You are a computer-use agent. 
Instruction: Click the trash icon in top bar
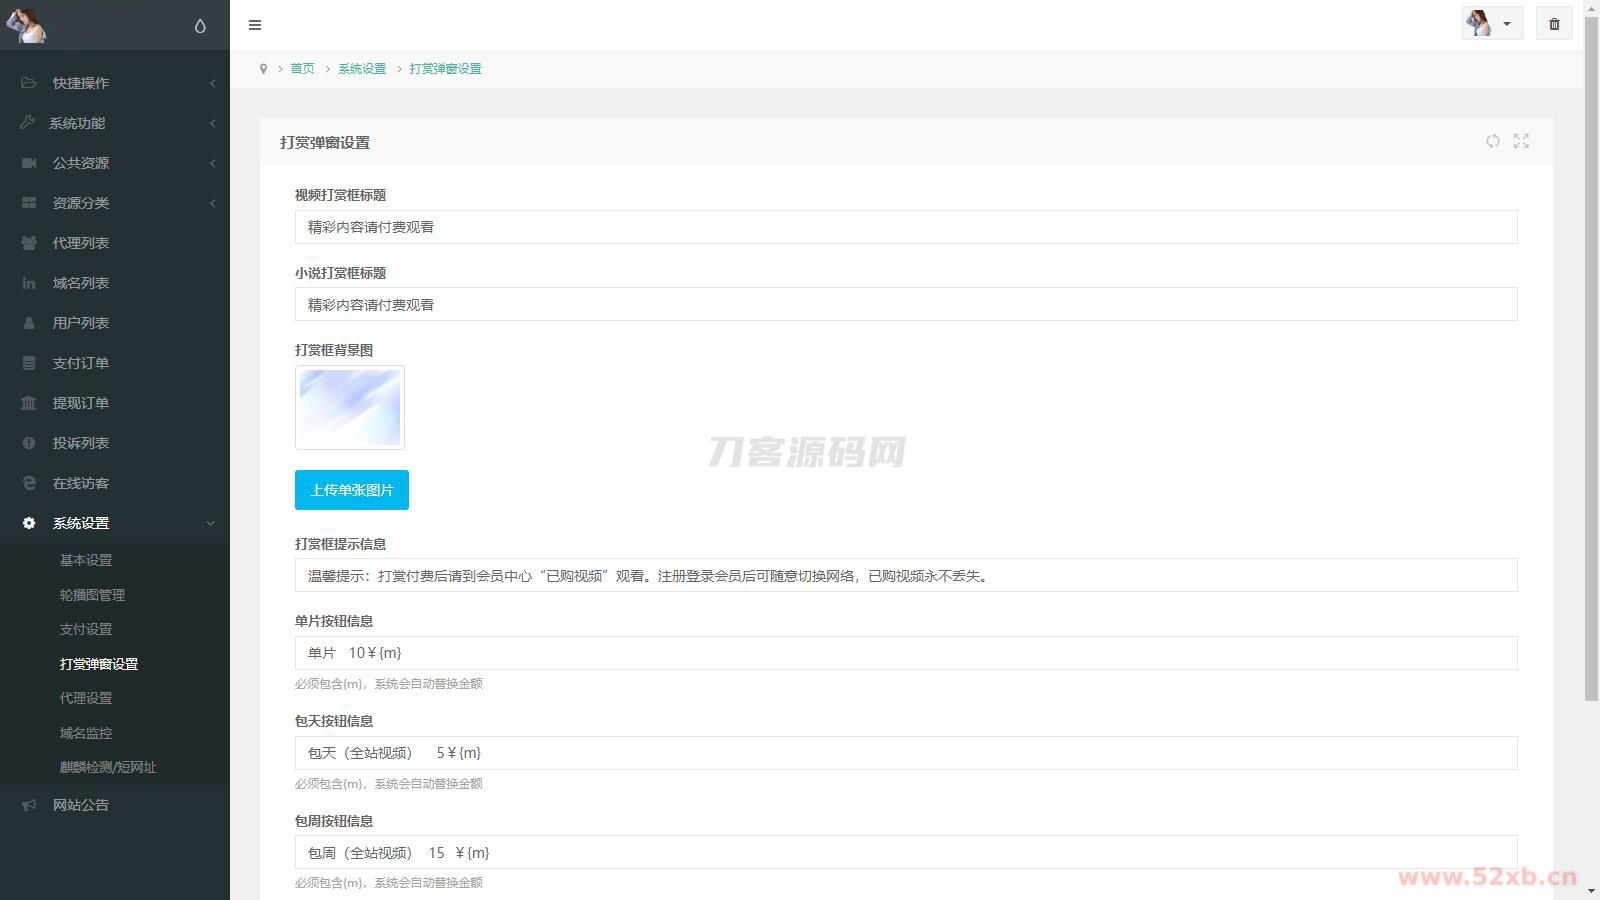1554,24
